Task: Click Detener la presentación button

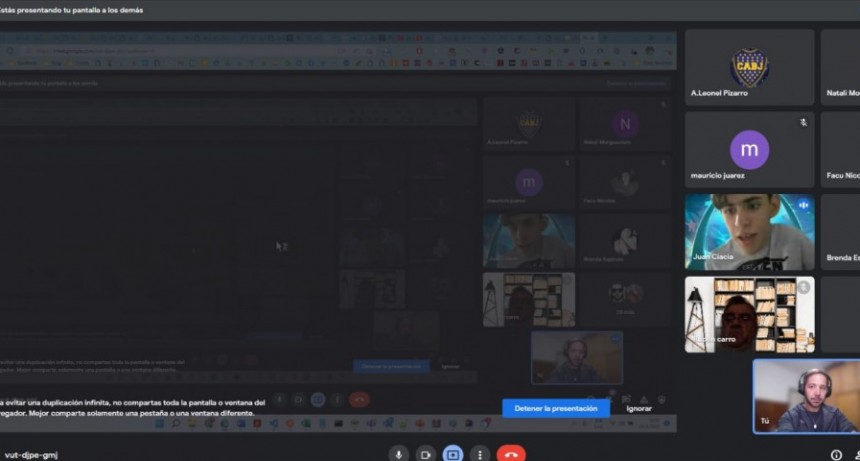Action: [555, 408]
